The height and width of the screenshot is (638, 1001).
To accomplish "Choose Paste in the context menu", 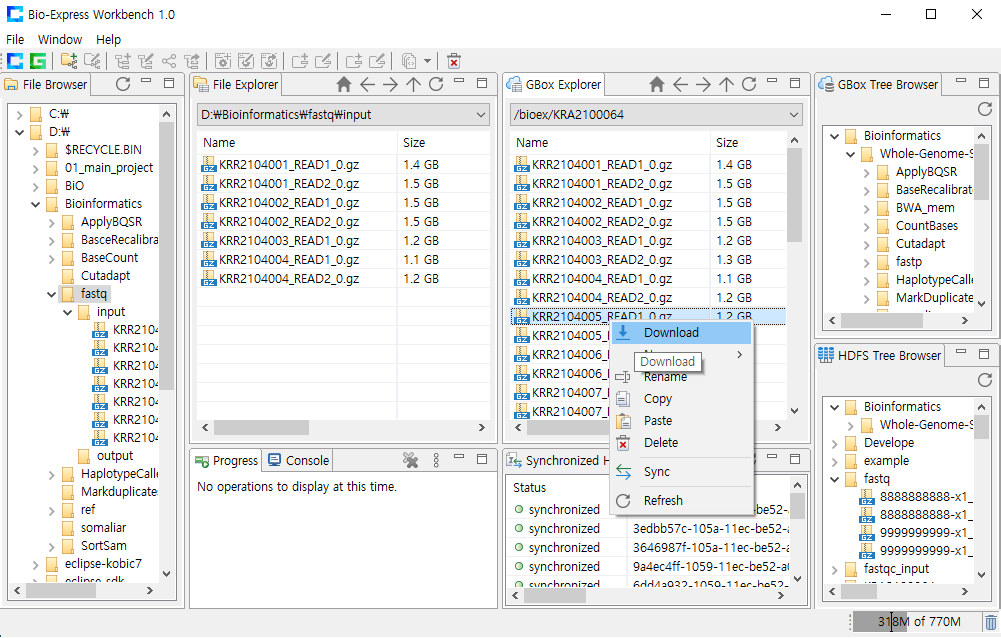I will coord(682,421).
